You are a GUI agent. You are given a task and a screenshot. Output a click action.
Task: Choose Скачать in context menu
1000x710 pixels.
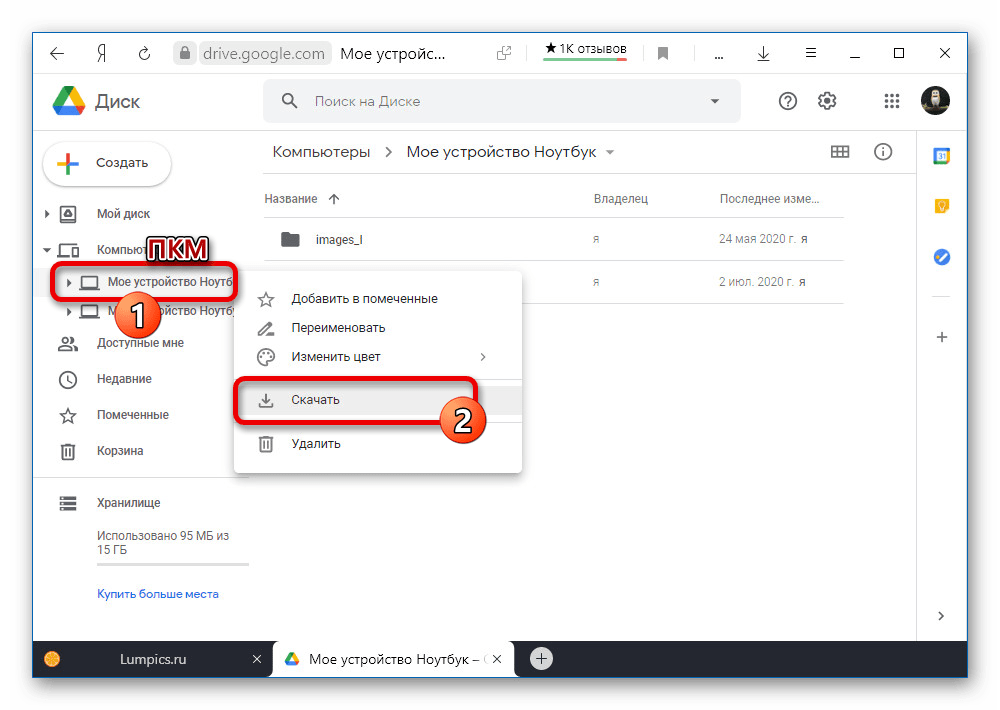(x=378, y=400)
